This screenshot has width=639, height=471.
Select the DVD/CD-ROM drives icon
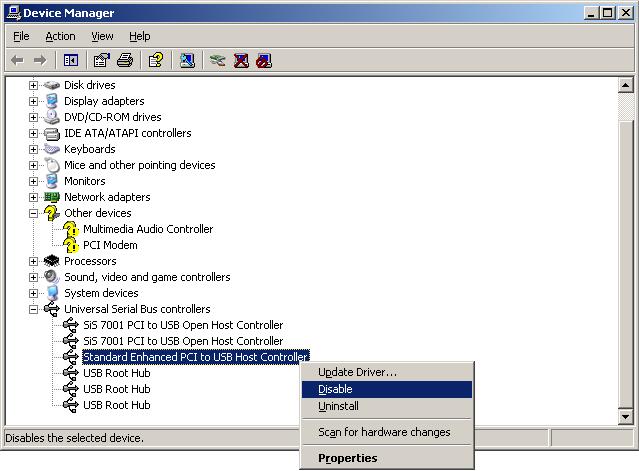click(52, 117)
